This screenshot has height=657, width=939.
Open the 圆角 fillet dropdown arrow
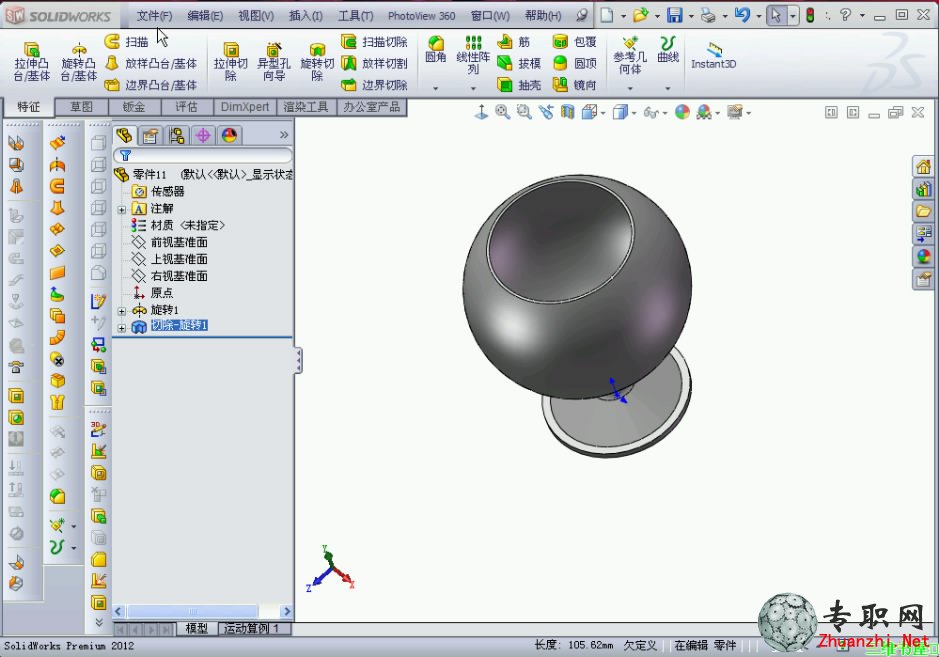click(x=435, y=89)
